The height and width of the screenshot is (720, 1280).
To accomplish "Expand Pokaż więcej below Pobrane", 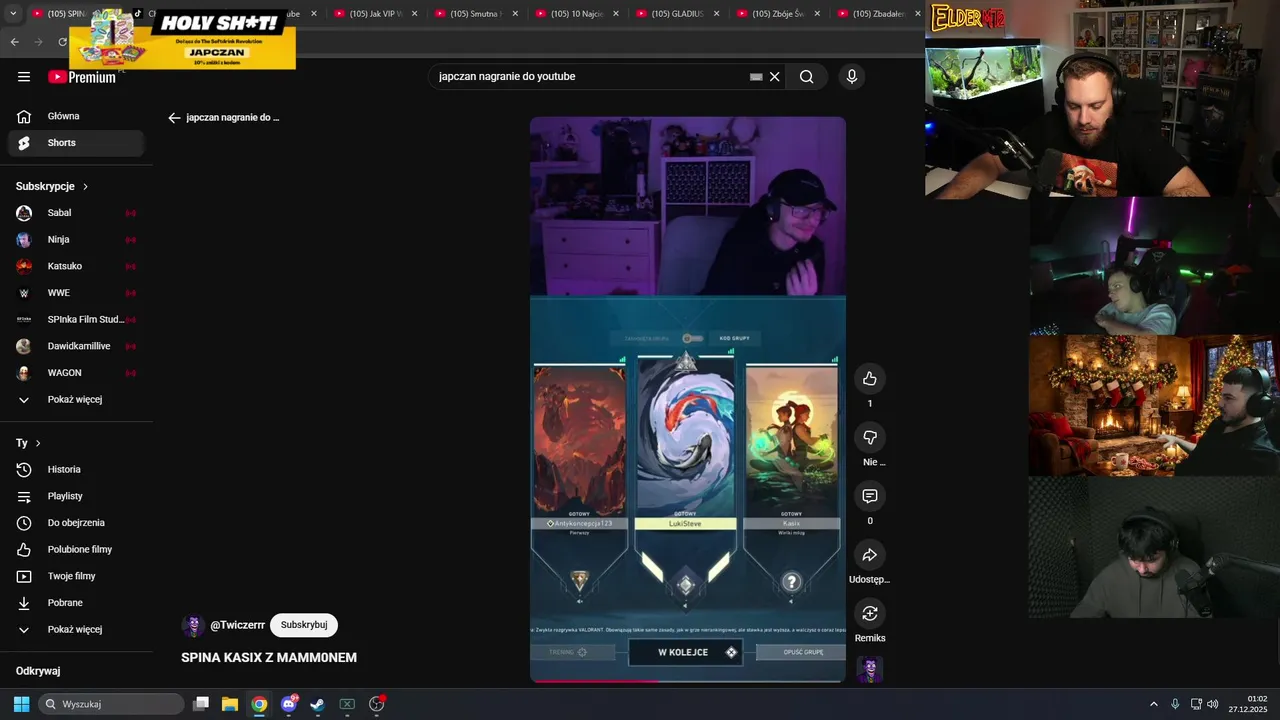I will 76,630.
